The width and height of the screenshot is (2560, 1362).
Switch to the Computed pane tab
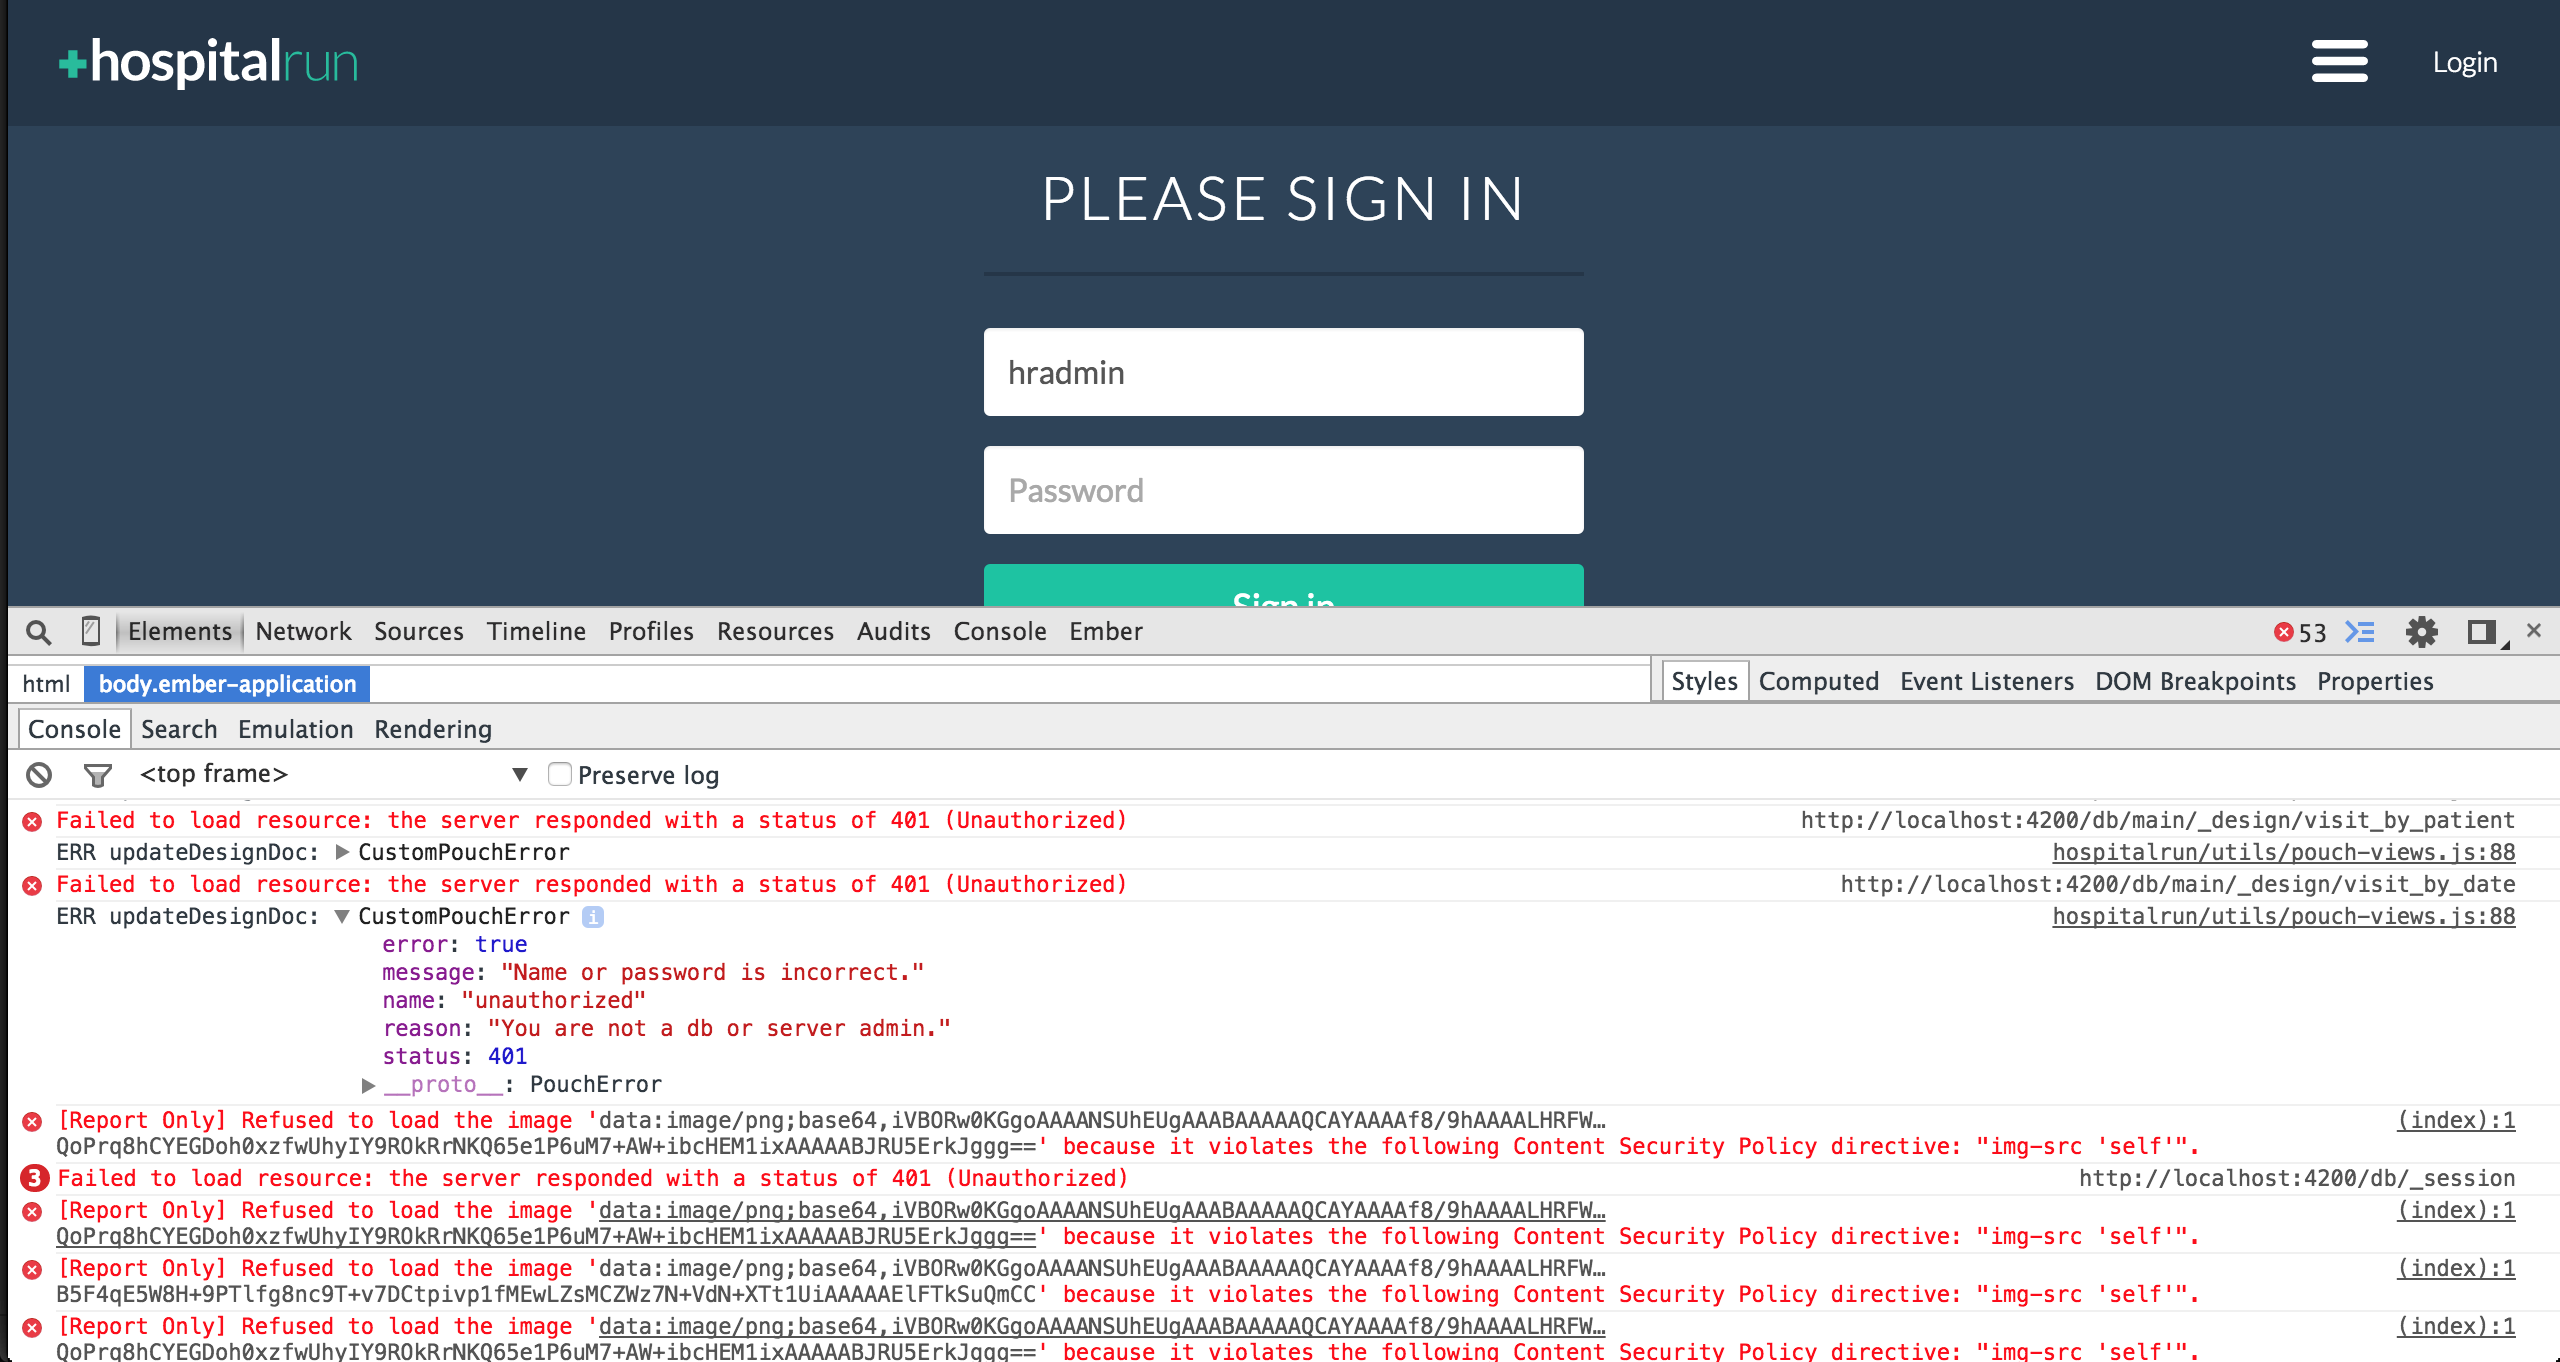(x=1818, y=681)
